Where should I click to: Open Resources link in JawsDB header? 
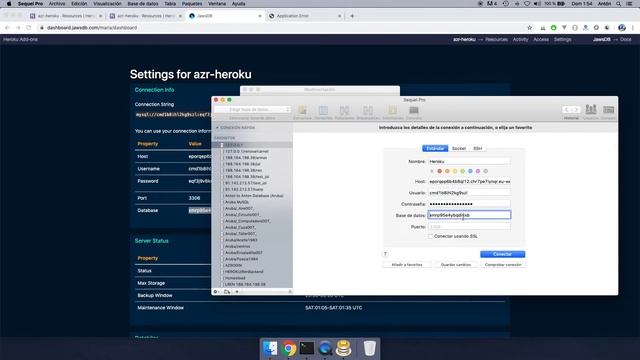point(496,40)
